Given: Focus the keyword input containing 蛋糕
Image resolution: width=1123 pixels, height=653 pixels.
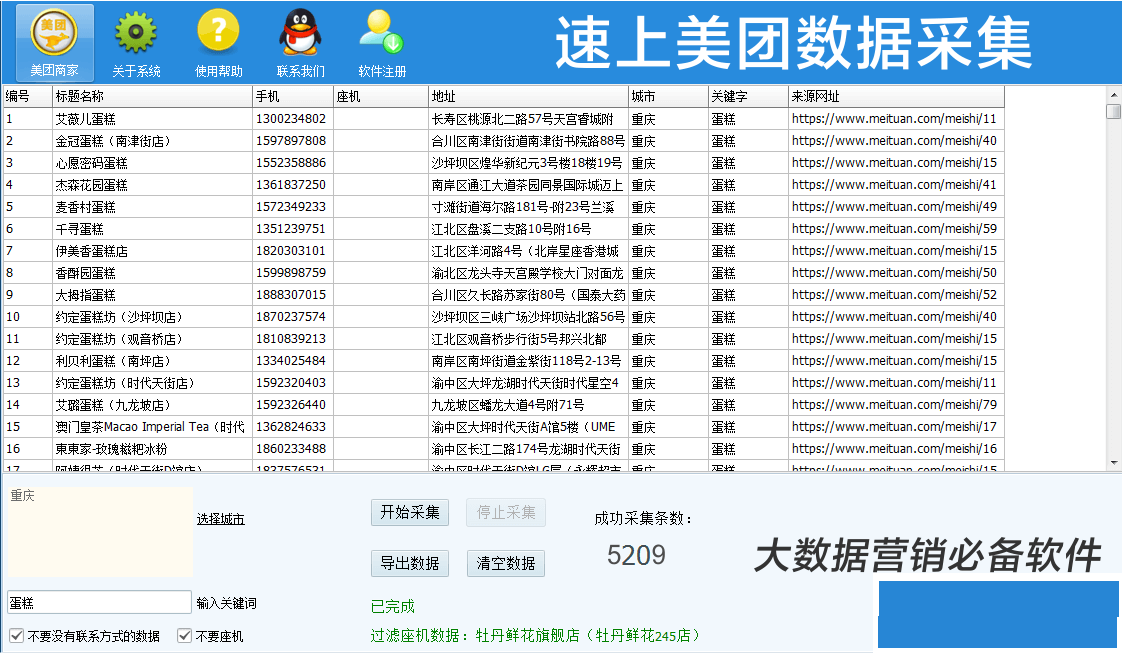Looking at the screenshot, I should point(99,603).
